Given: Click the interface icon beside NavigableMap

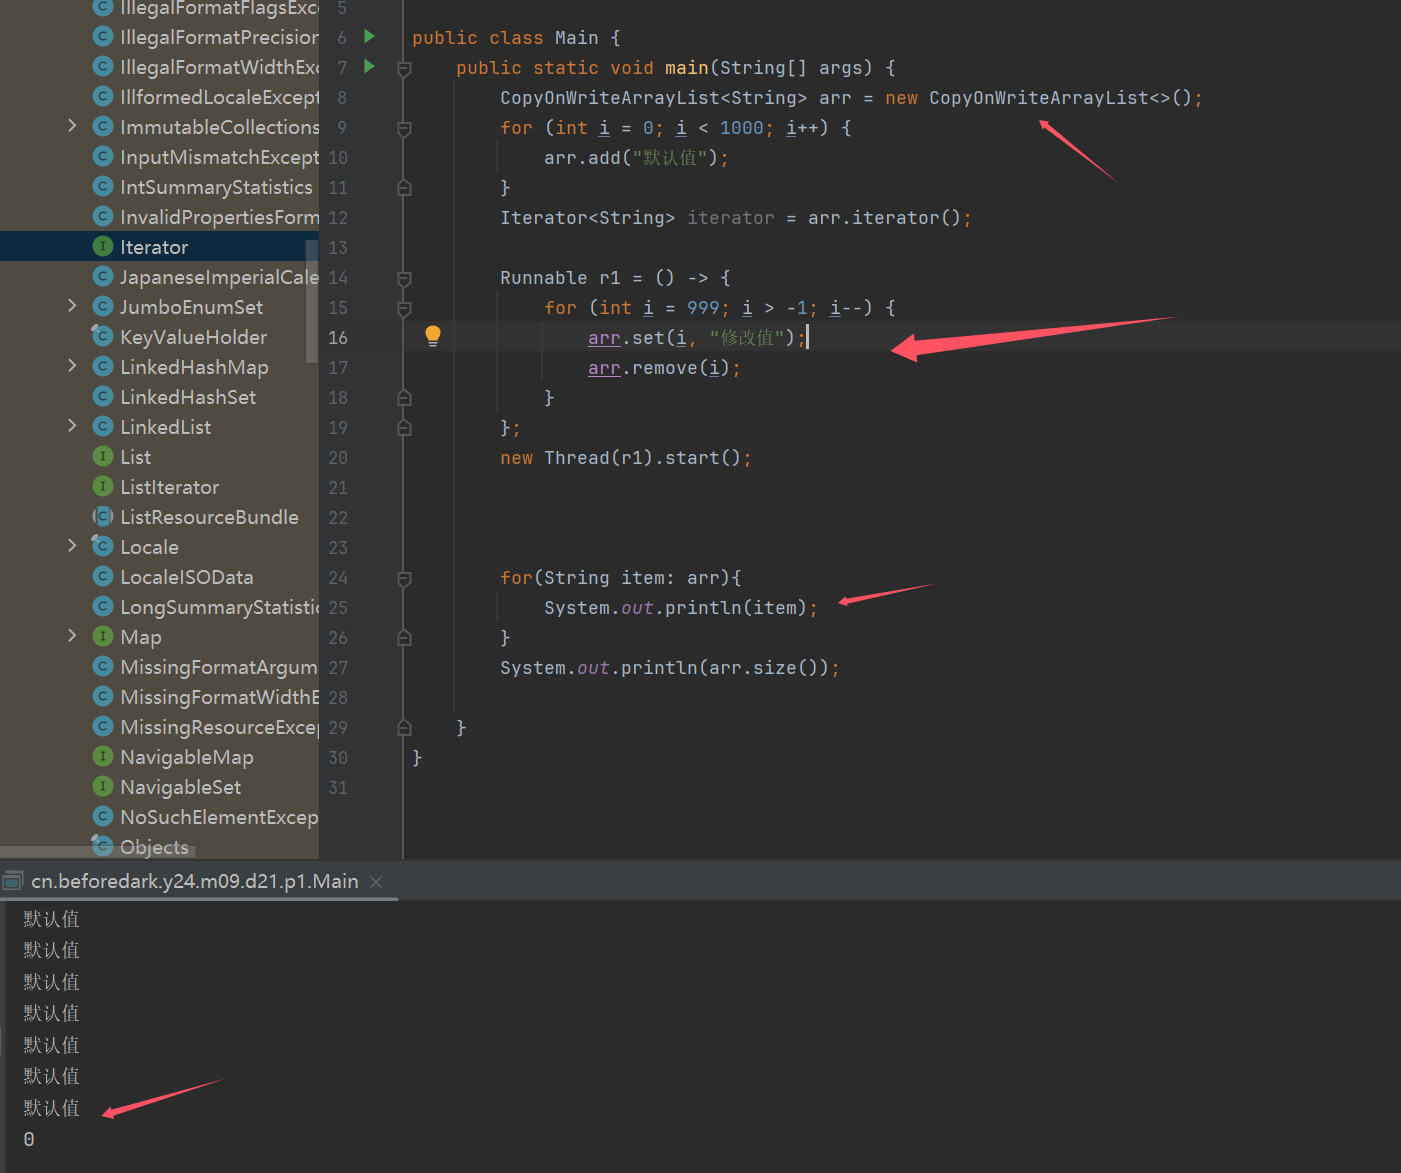Looking at the screenshot, I should click(x=102, y=756).
